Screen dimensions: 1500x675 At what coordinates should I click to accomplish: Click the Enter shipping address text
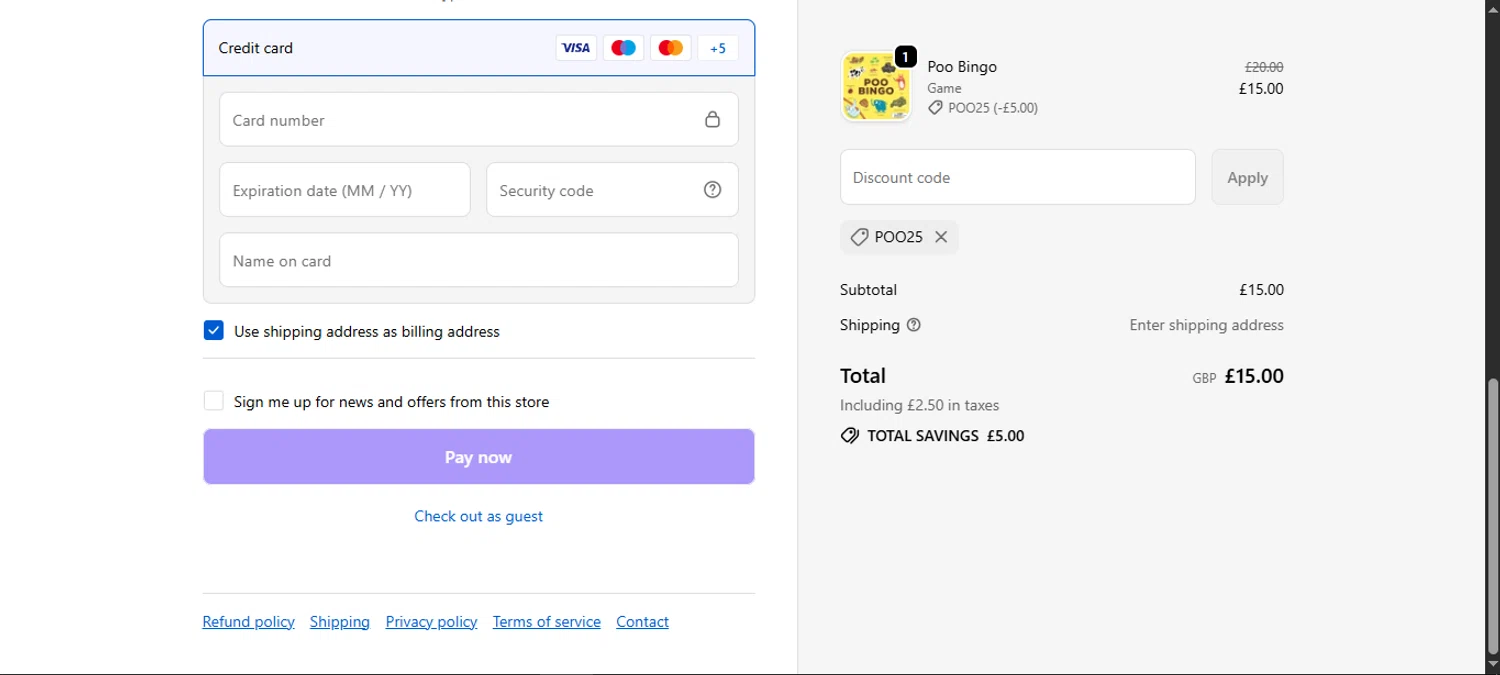pos(1207,325)
